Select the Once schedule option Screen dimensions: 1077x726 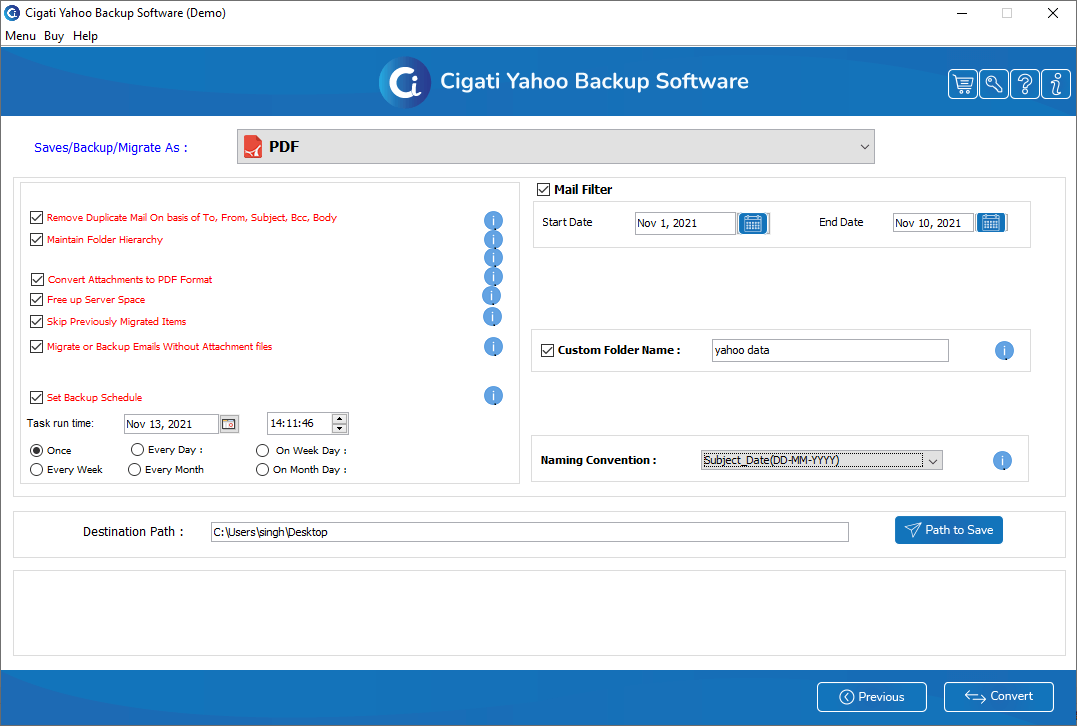36,451
